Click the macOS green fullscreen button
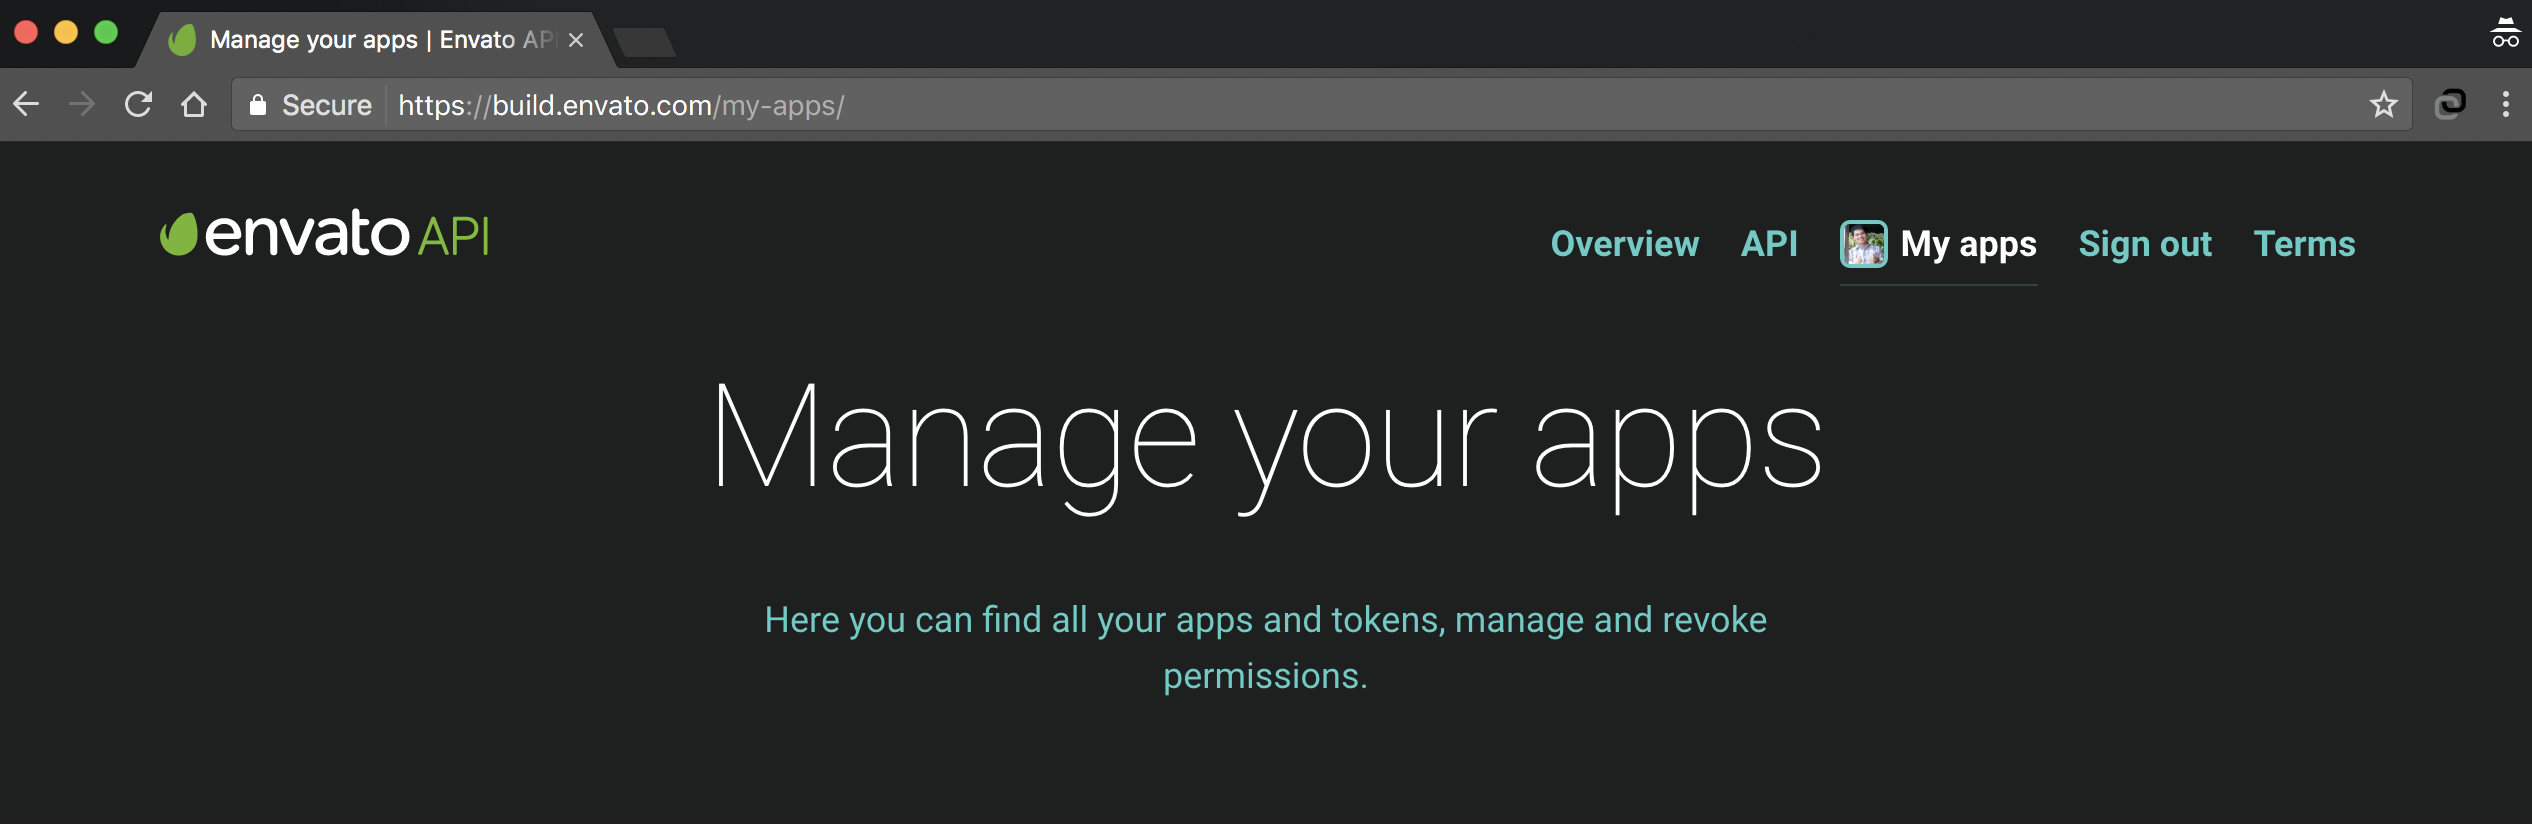 (x=106, y=32)
